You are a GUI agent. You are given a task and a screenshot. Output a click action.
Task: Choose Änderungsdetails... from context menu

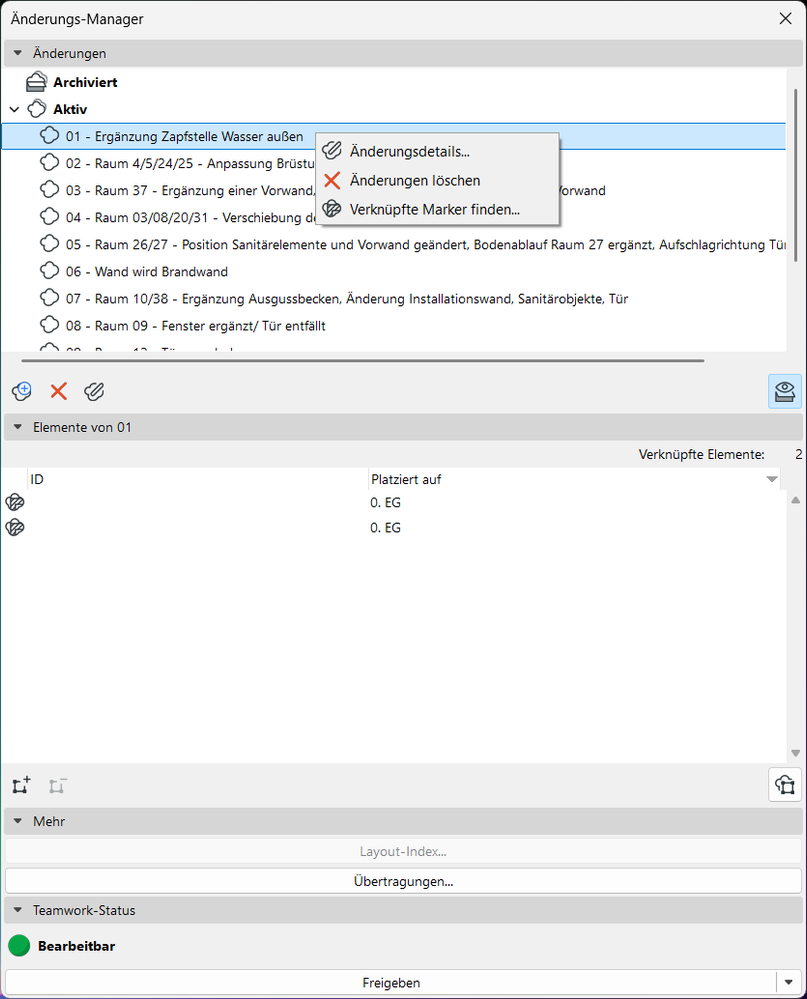pyautogui.click(x=438, y=152)
